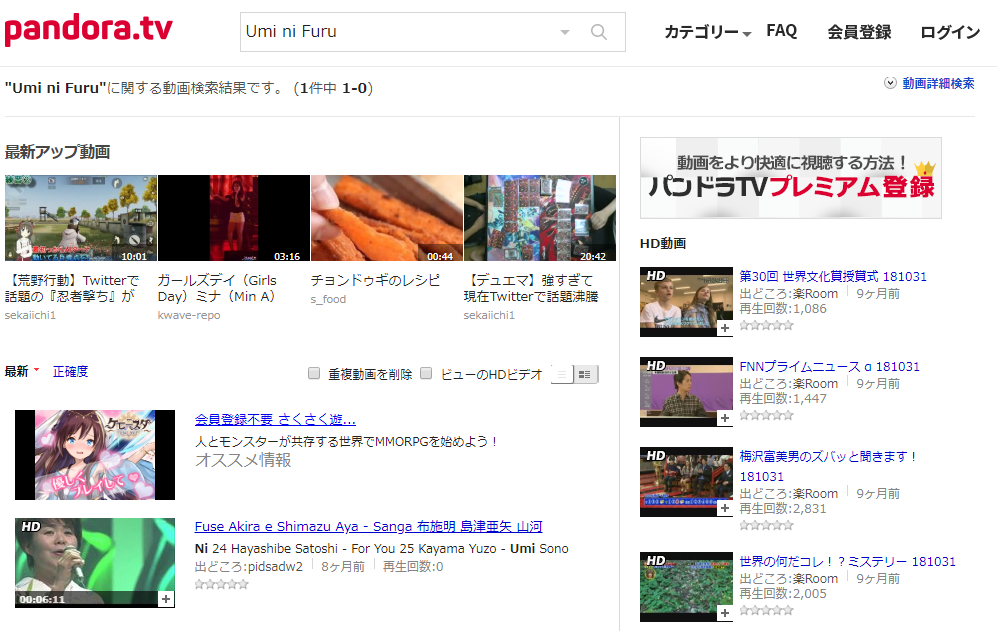Open the カテゴリー dropdown menu
This screenshot has width=1005, height=632.
[x=708, y=32]
